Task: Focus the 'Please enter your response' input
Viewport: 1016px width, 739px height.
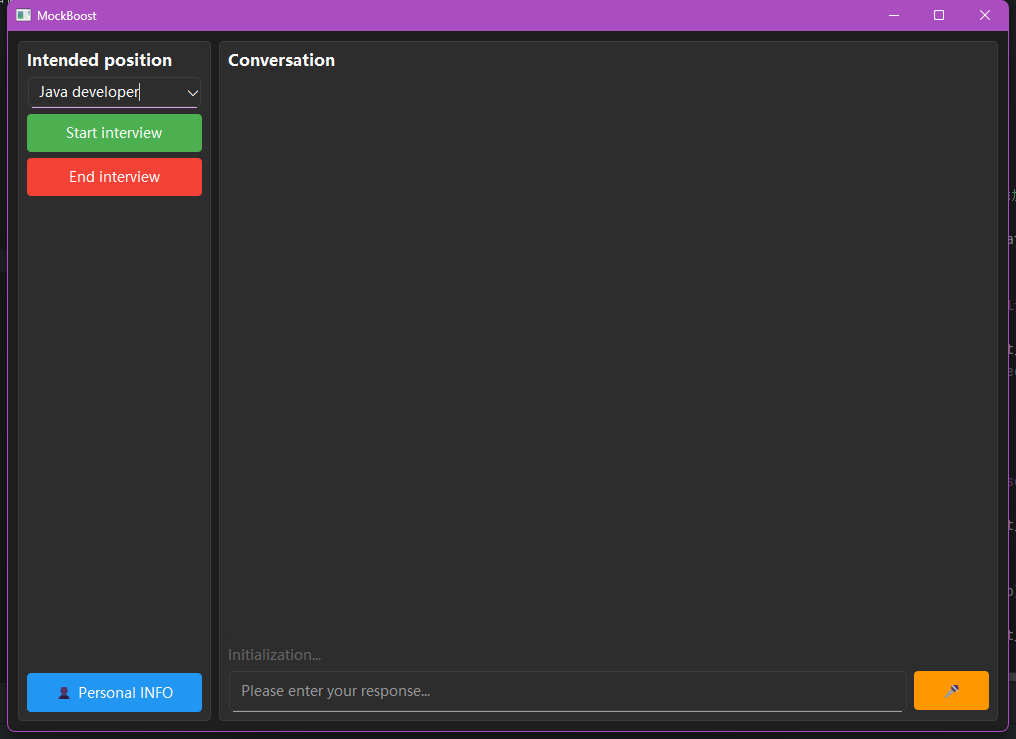Action: [567, 691]
